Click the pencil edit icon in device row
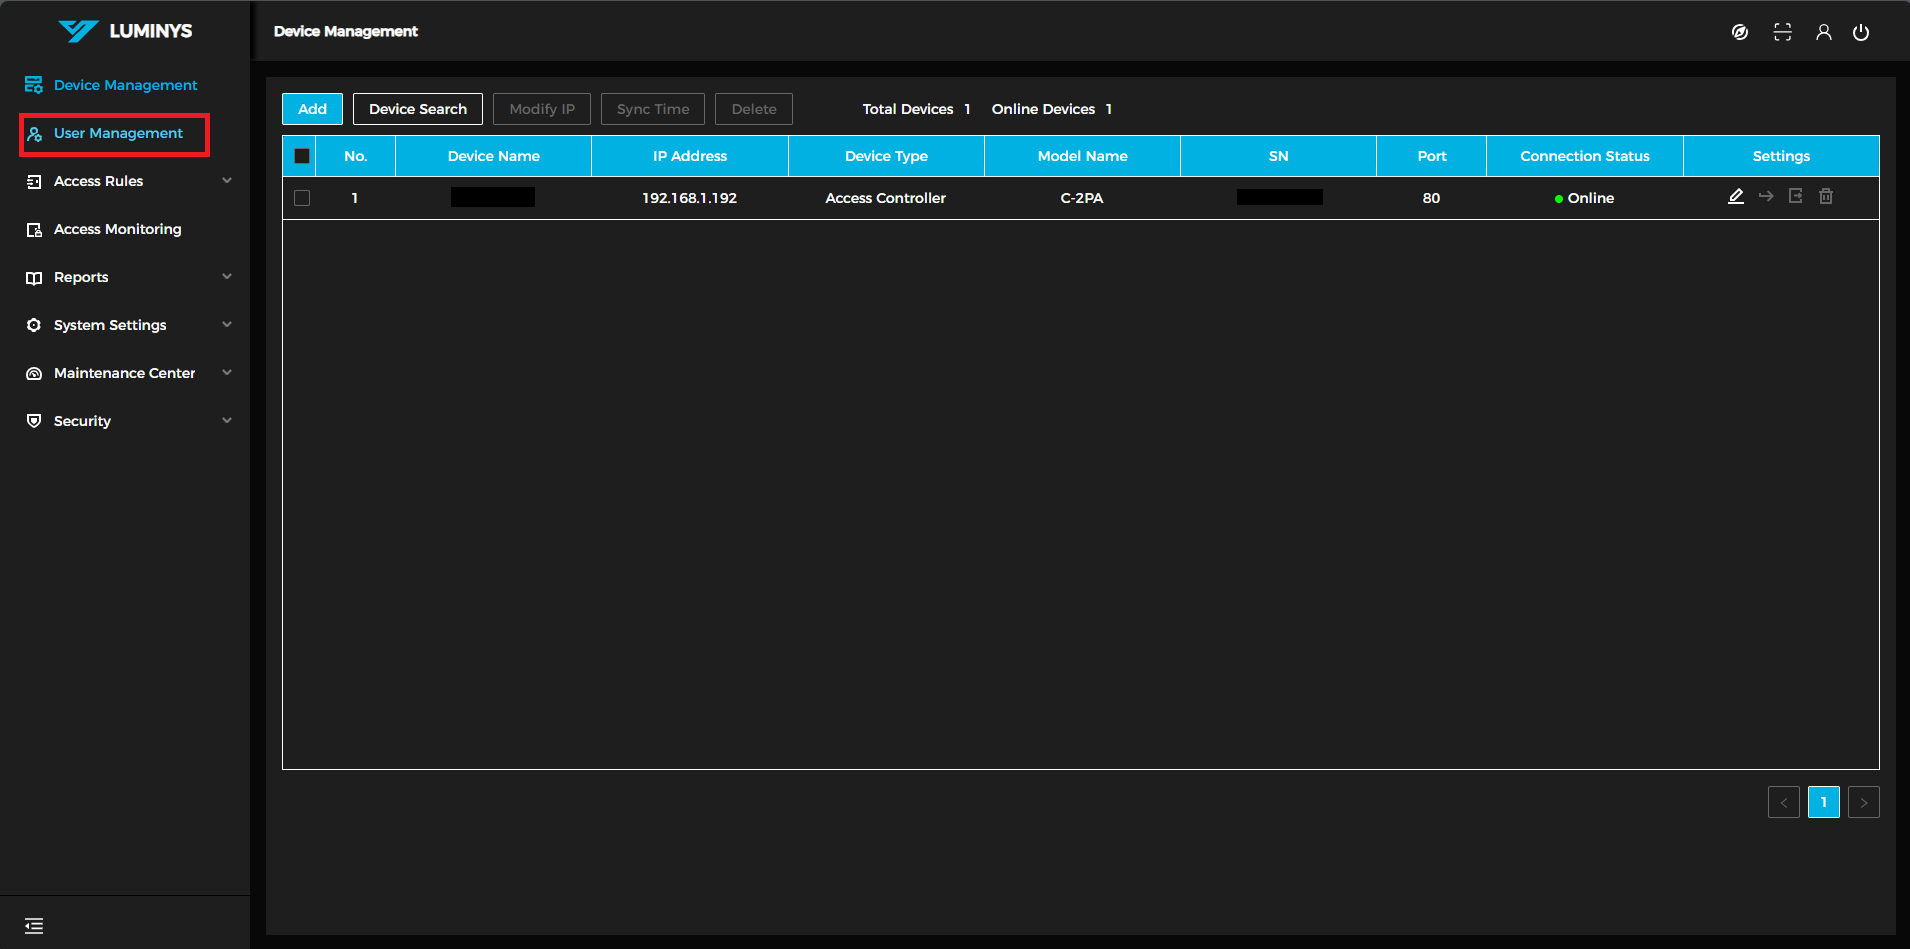This screenshot has height=949, width=1910. point(1736,197)
